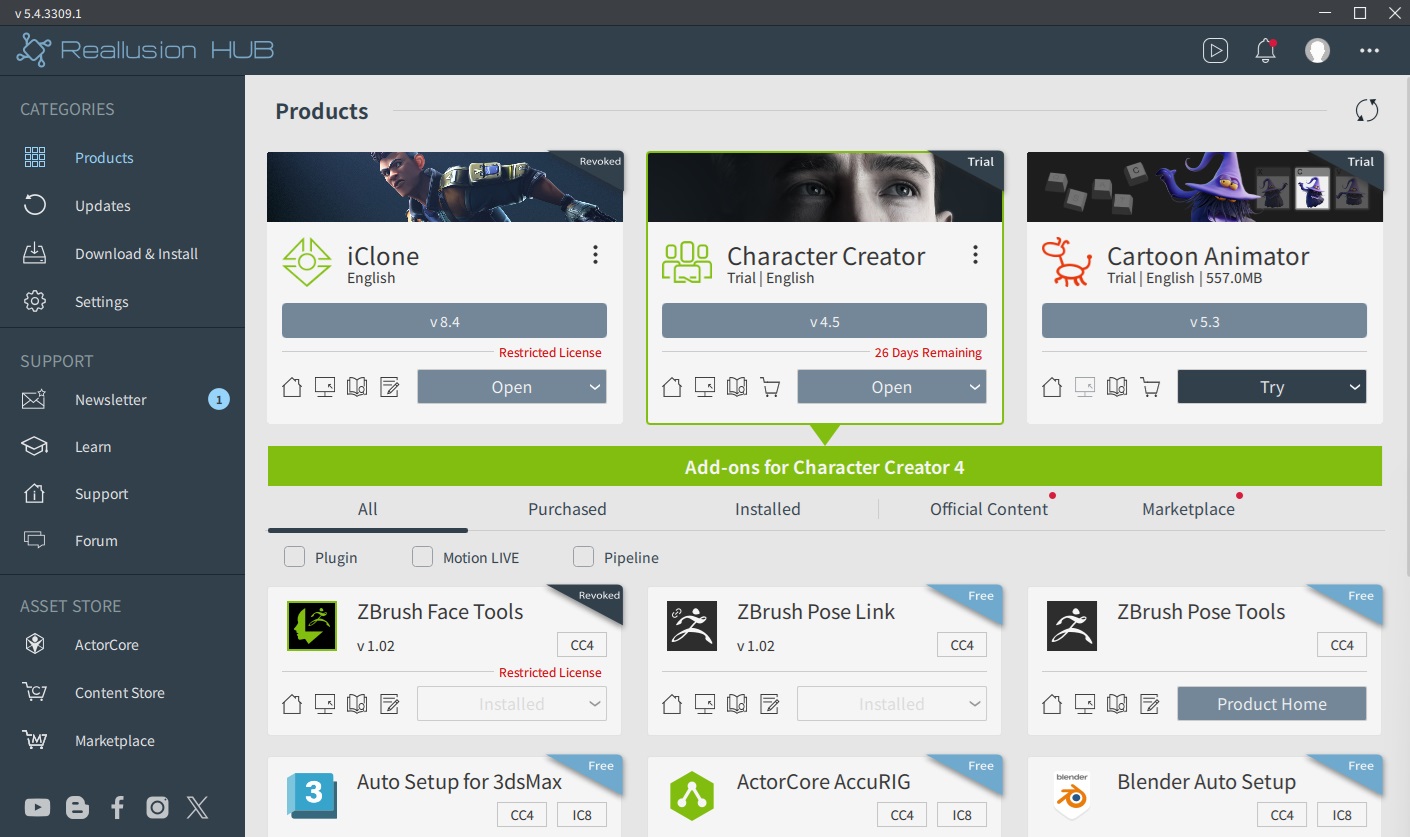Select Cartoon Animator version v 5.3 bar
Image resolution: width=1410 pixels, height=837 pixels.
(1204, 321)
